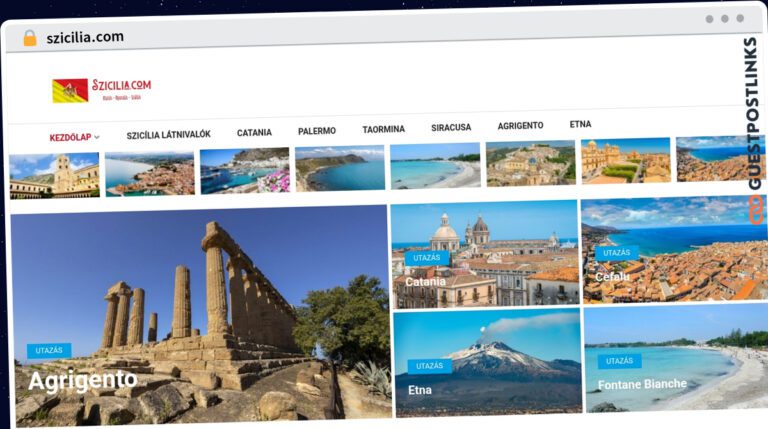The width and height of the screenshot is (768, 429).
Task: Click the Utazás tag on Catania card
Action: (427, 258)
